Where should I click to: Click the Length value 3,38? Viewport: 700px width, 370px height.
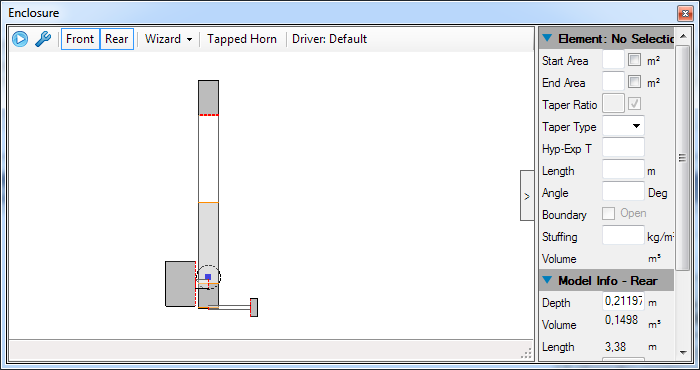tap(615, 346)
